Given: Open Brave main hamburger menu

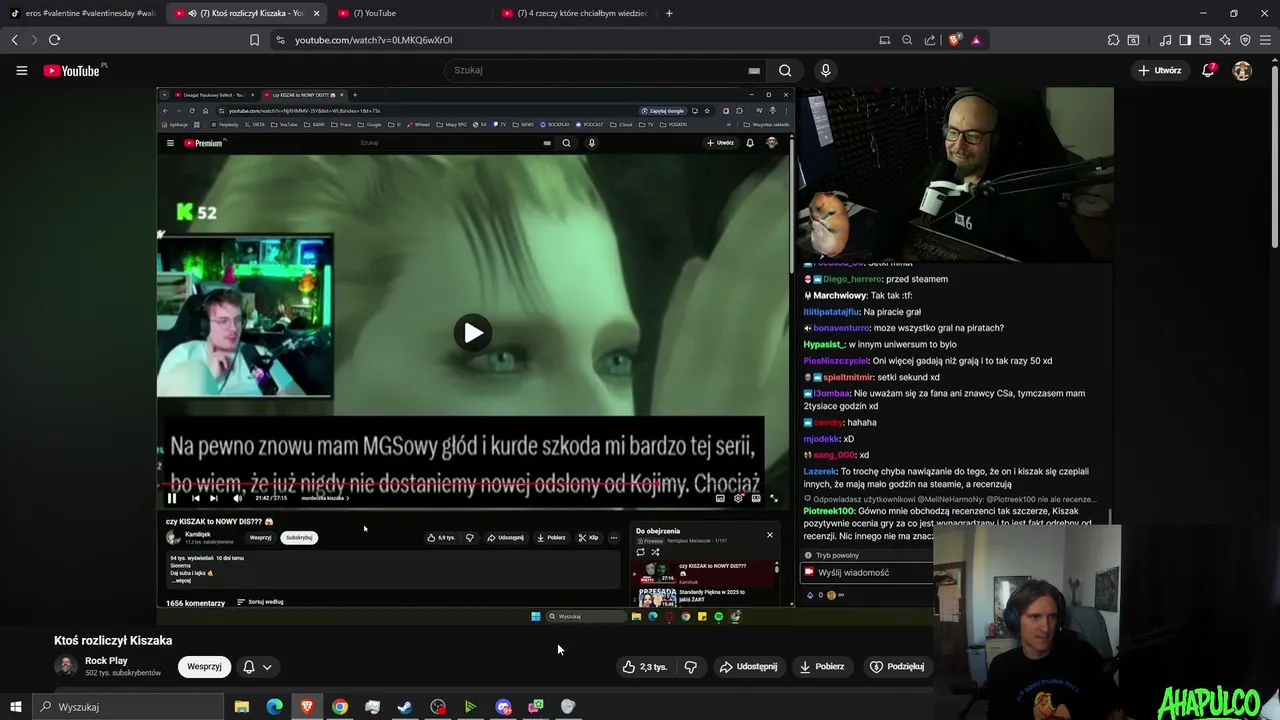Looking at the screenshot, I should 1265,40.
